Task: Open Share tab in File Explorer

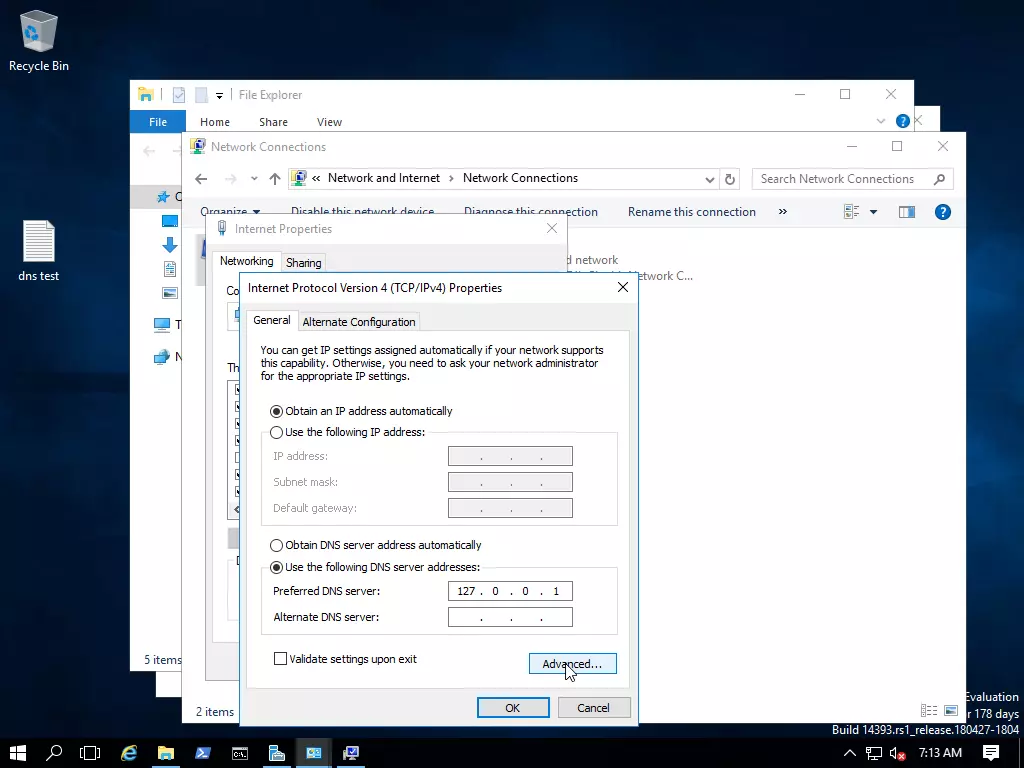Action: (x=273, y=122)
